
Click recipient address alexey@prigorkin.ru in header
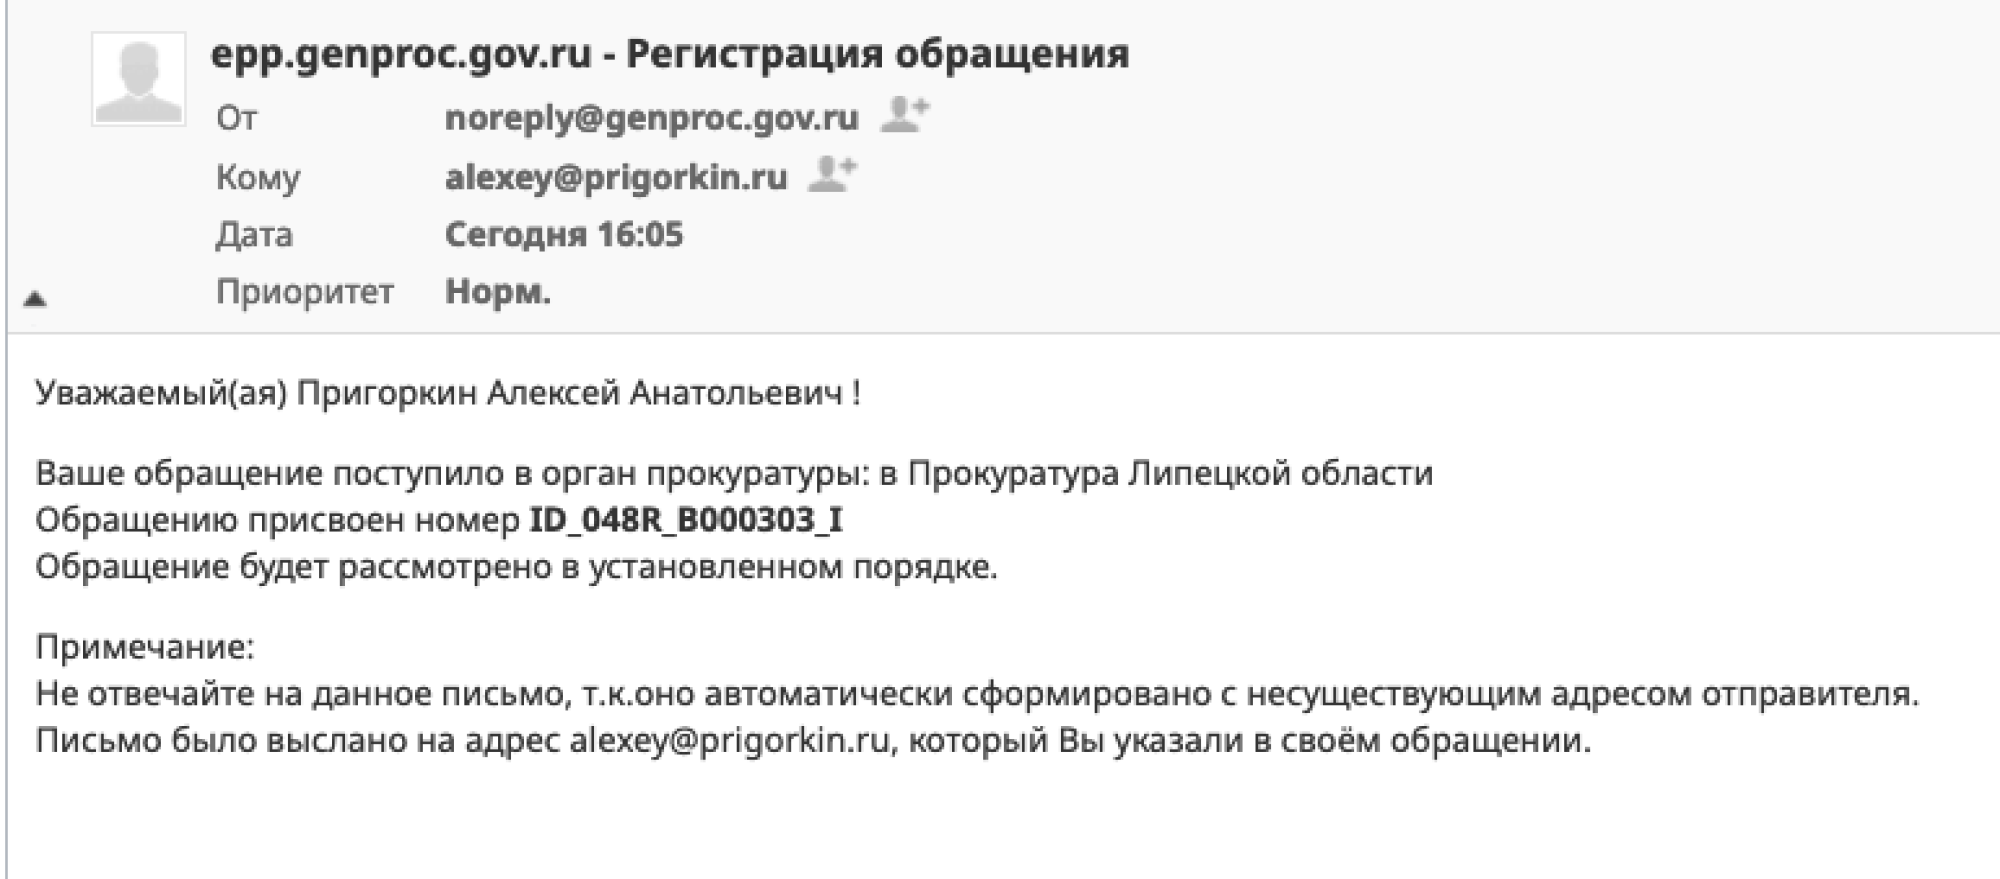616,177
